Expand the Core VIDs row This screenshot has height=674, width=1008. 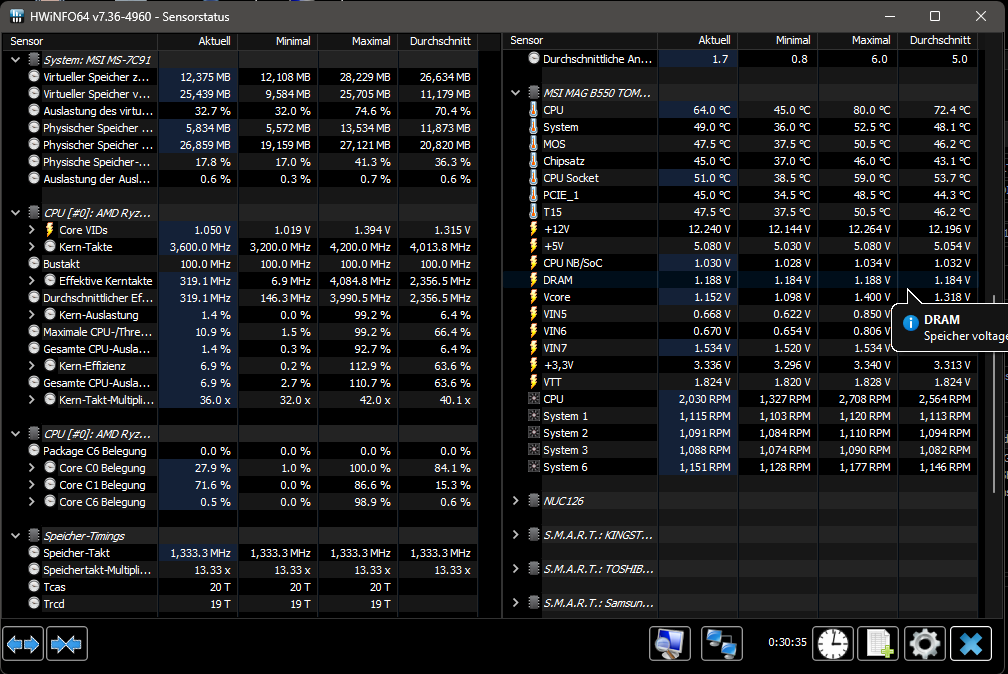point(32,230)
